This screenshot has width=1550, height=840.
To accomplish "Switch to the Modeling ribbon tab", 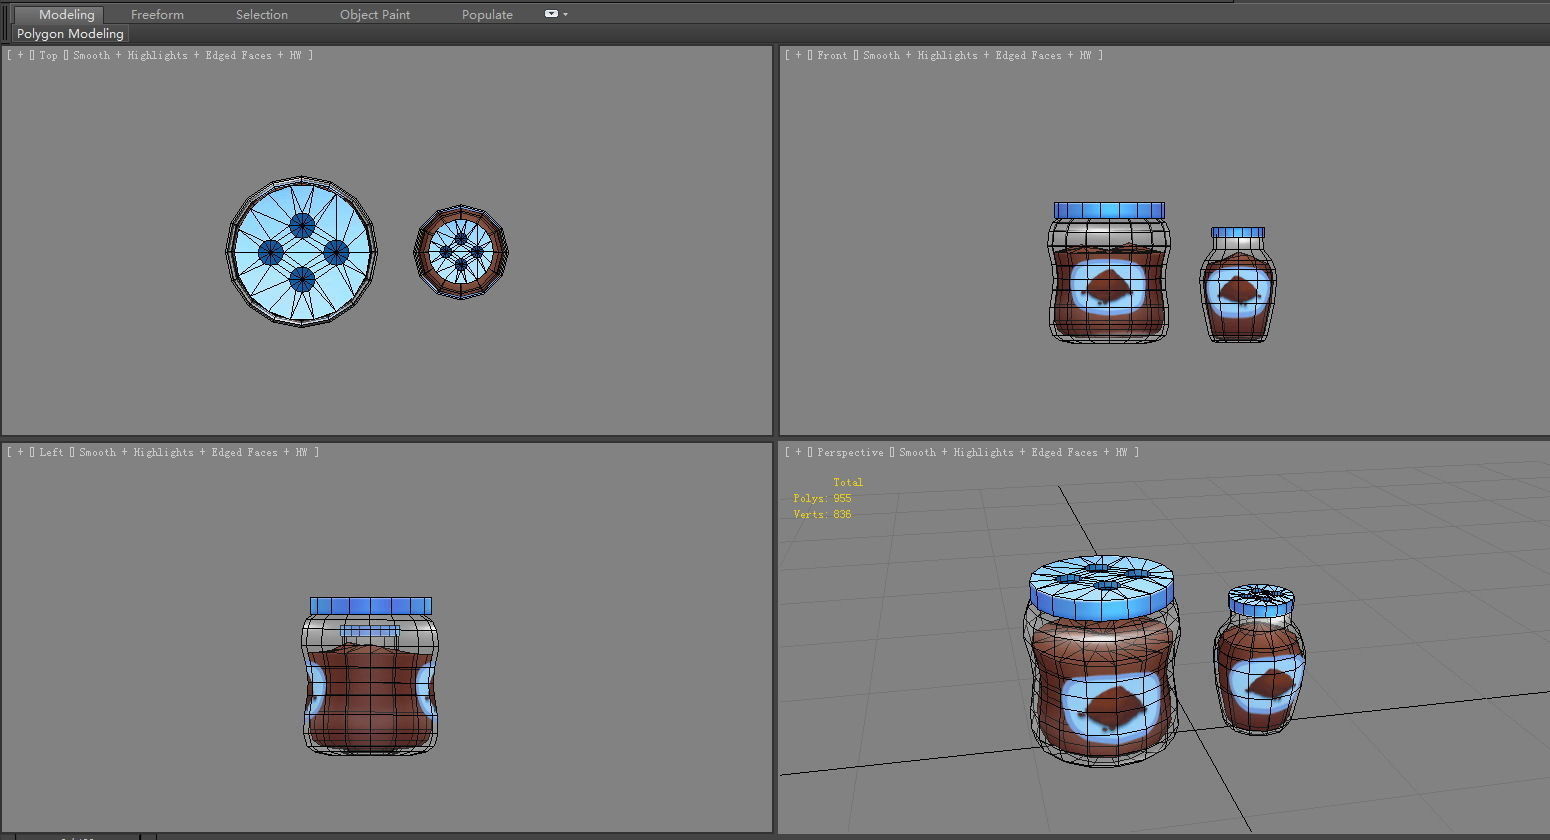I will 58,14.
